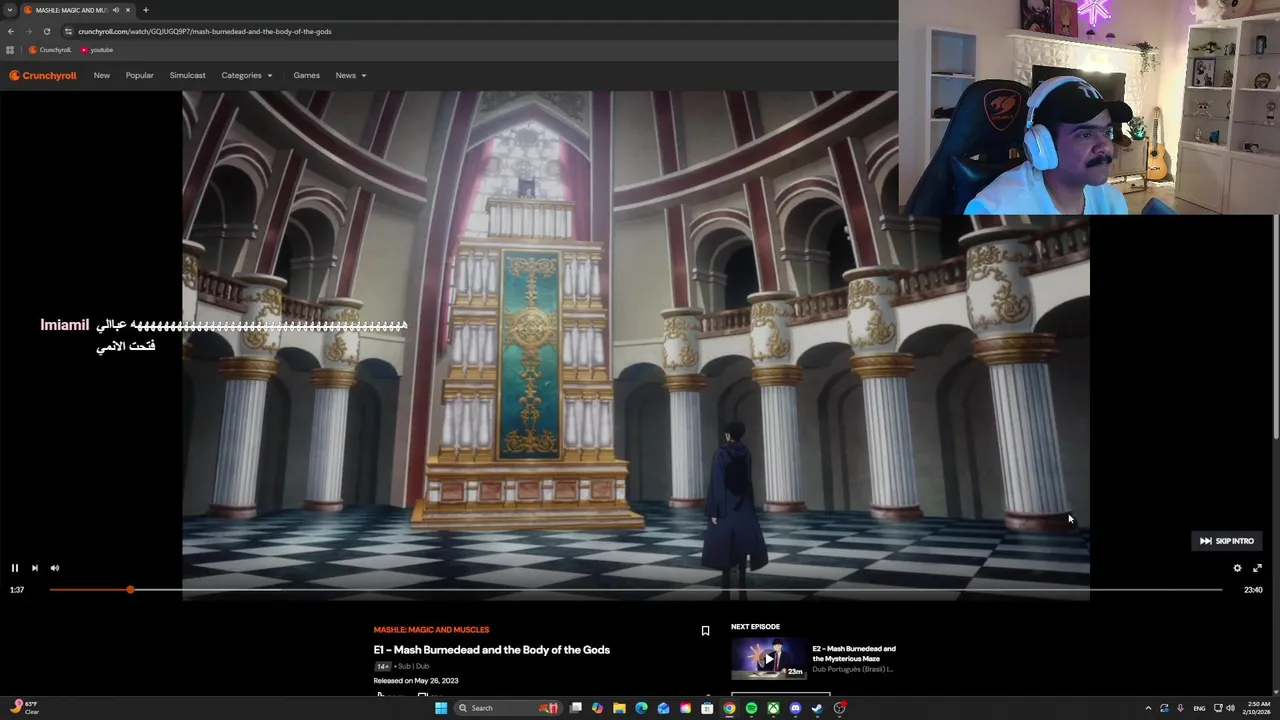Switch to Google Chrome on the taskbar
The width and height of the screenshot is (1280, 720).
[729, 708]
